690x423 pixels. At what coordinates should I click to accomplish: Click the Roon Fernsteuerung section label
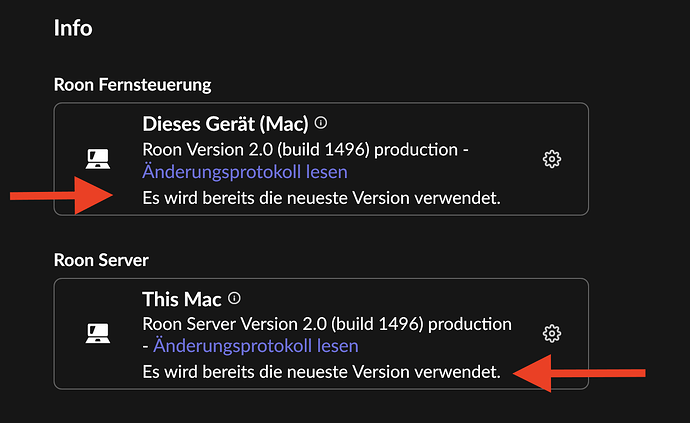(x=132, y=85)
